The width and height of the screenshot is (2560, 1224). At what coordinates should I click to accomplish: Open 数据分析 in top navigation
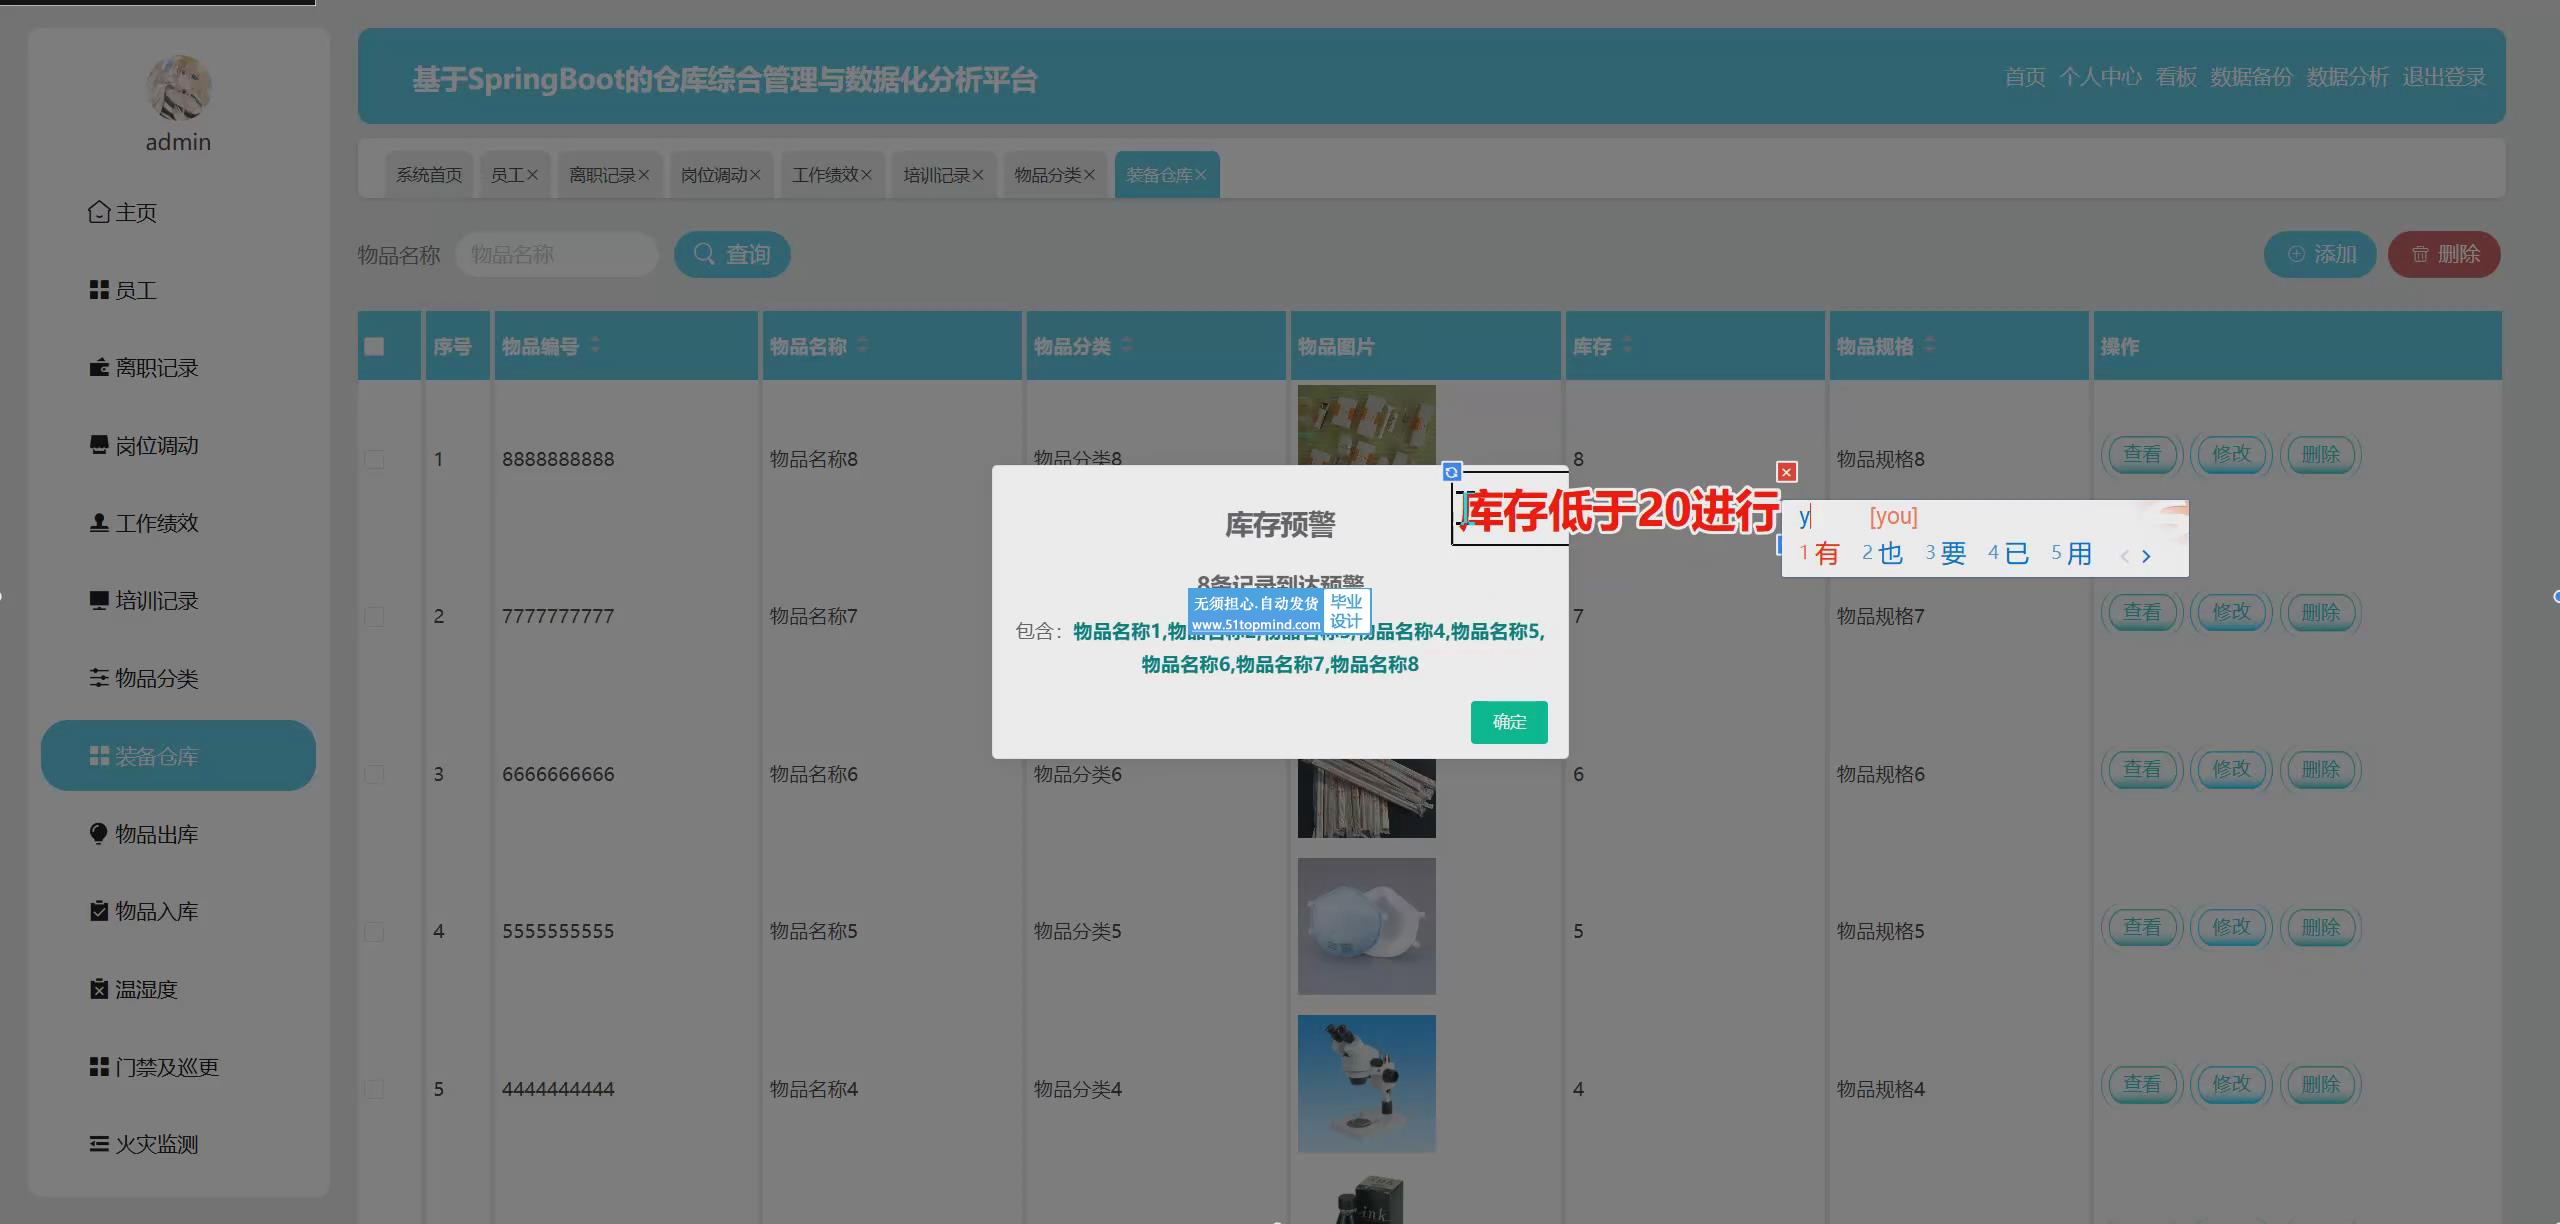point(2346,77)
